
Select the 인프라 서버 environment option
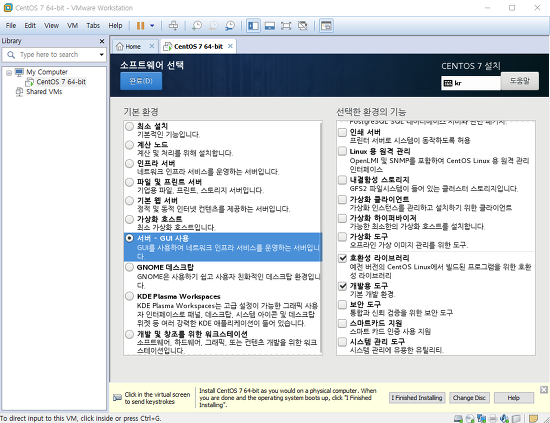click(x=129, y=163)
